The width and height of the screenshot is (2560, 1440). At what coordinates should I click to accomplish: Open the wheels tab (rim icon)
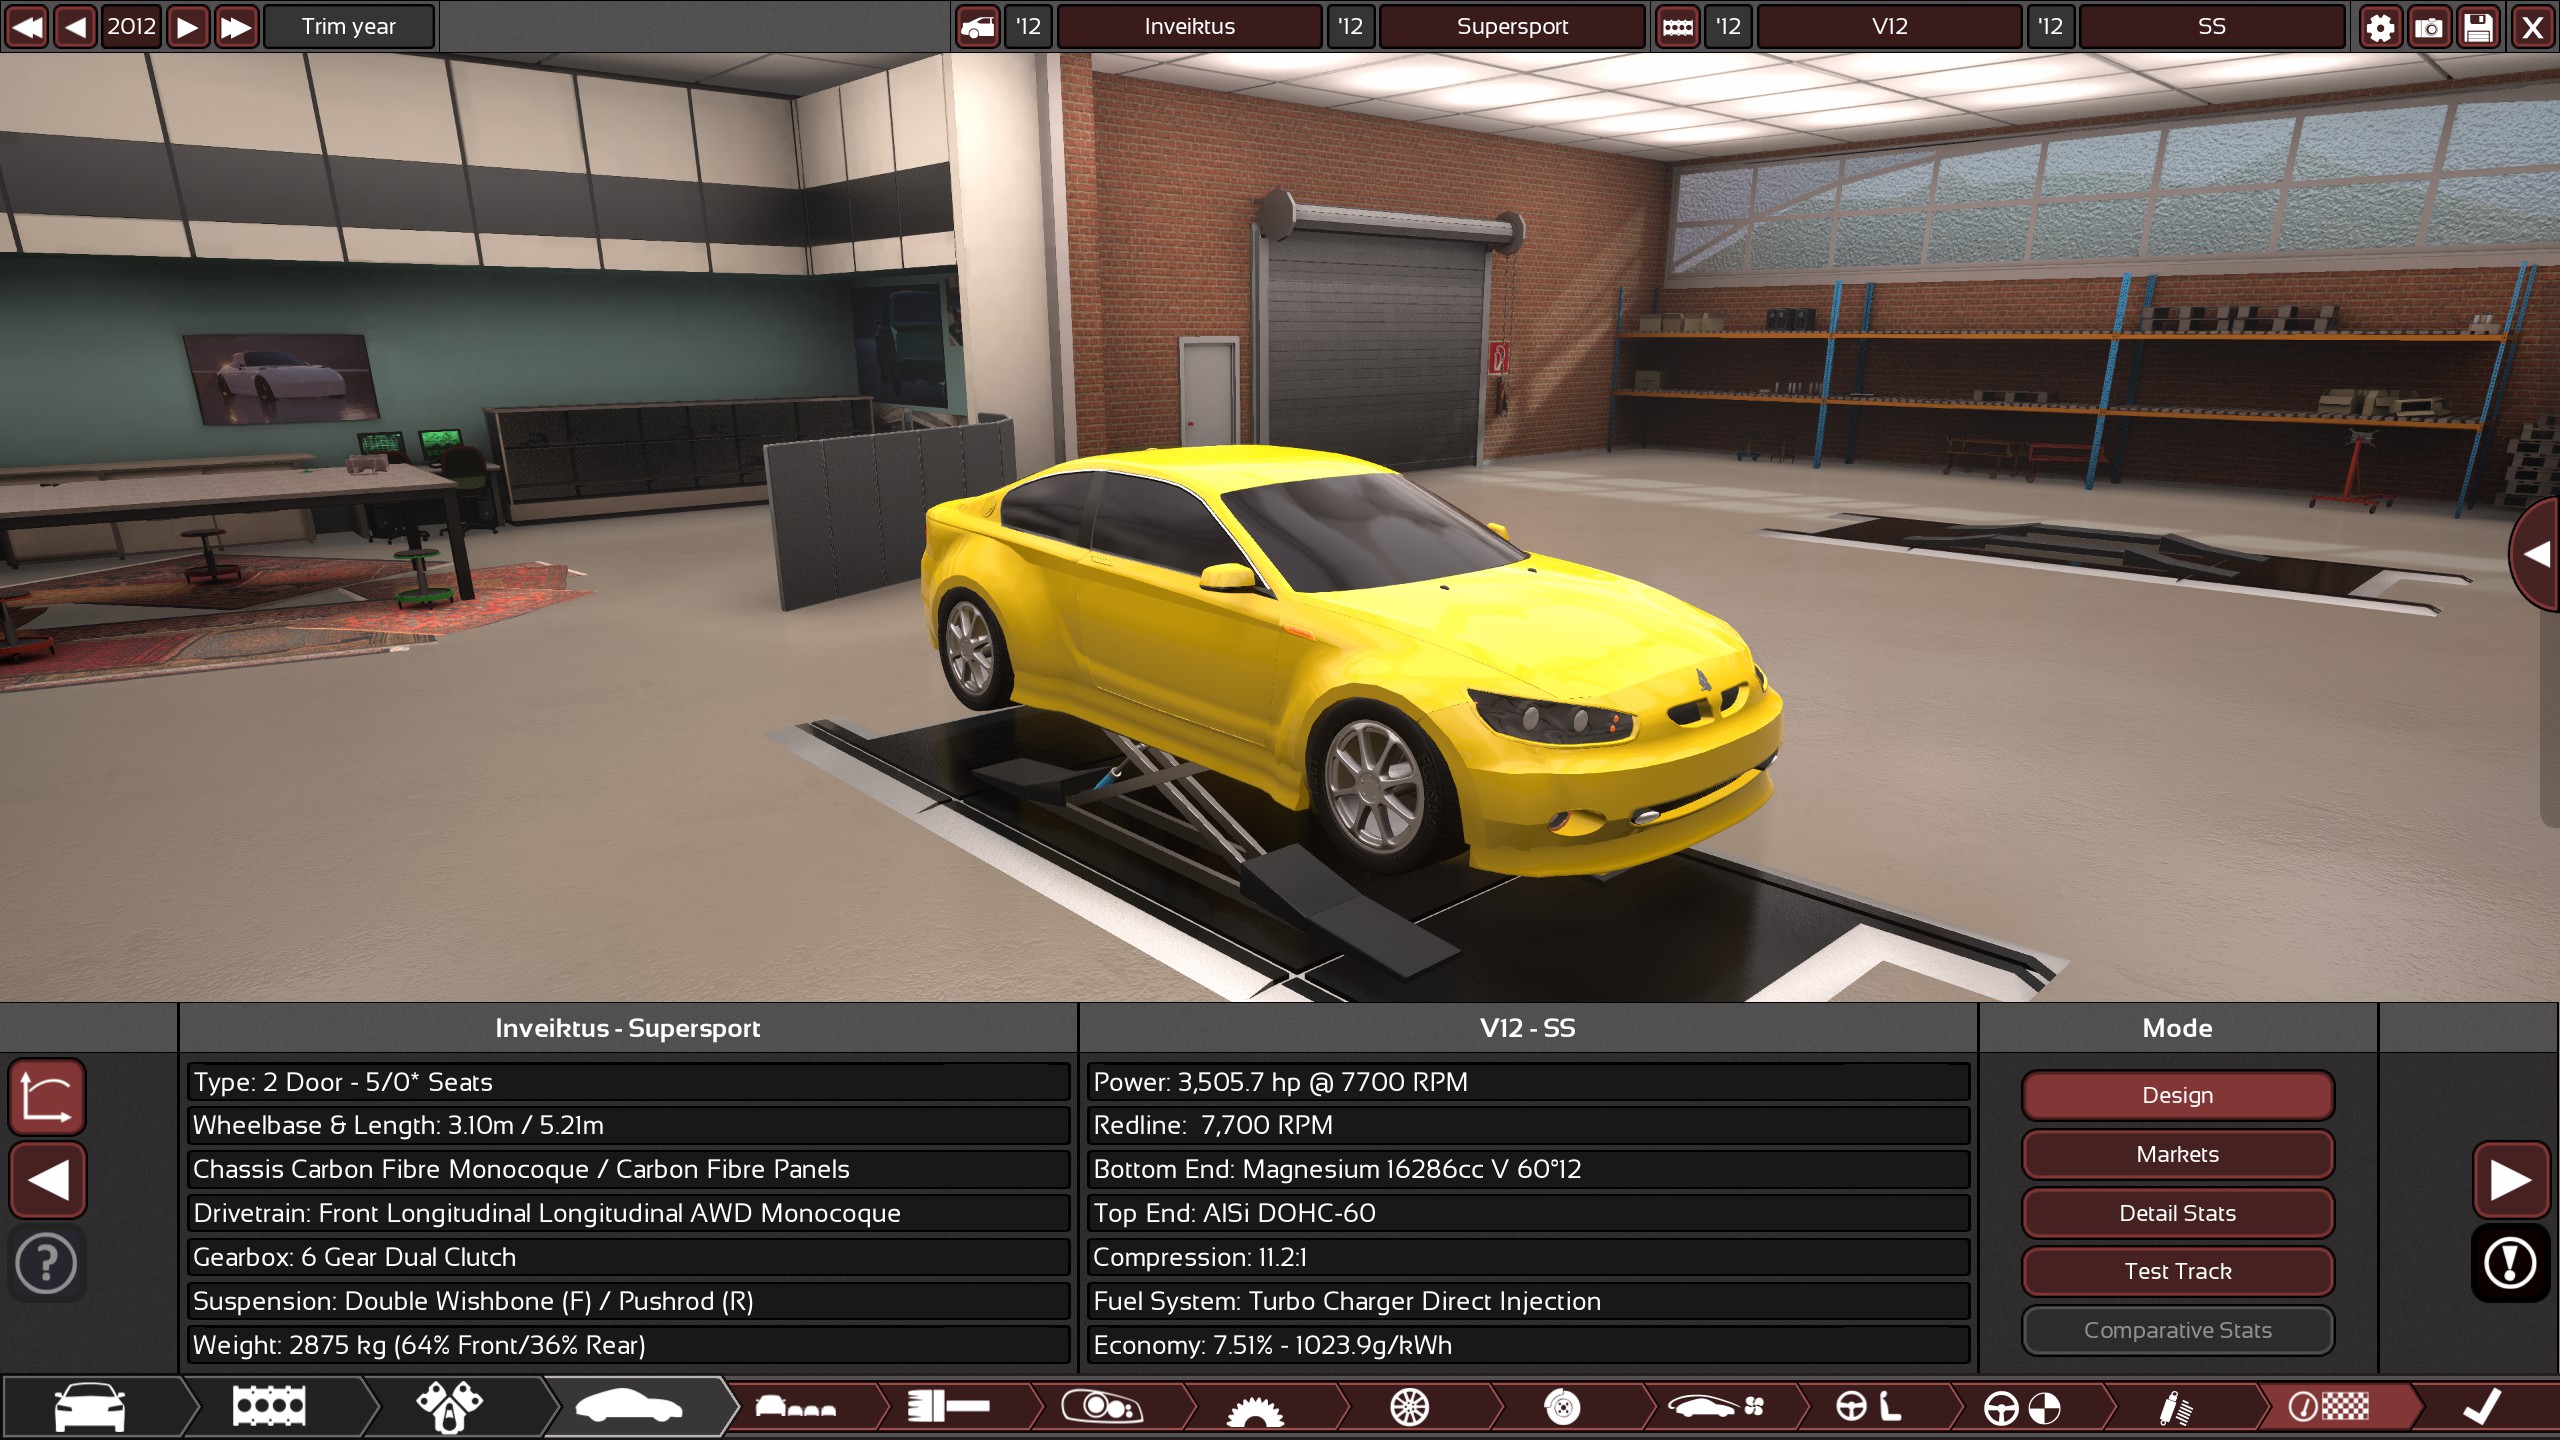(x=1409, y=1407)
